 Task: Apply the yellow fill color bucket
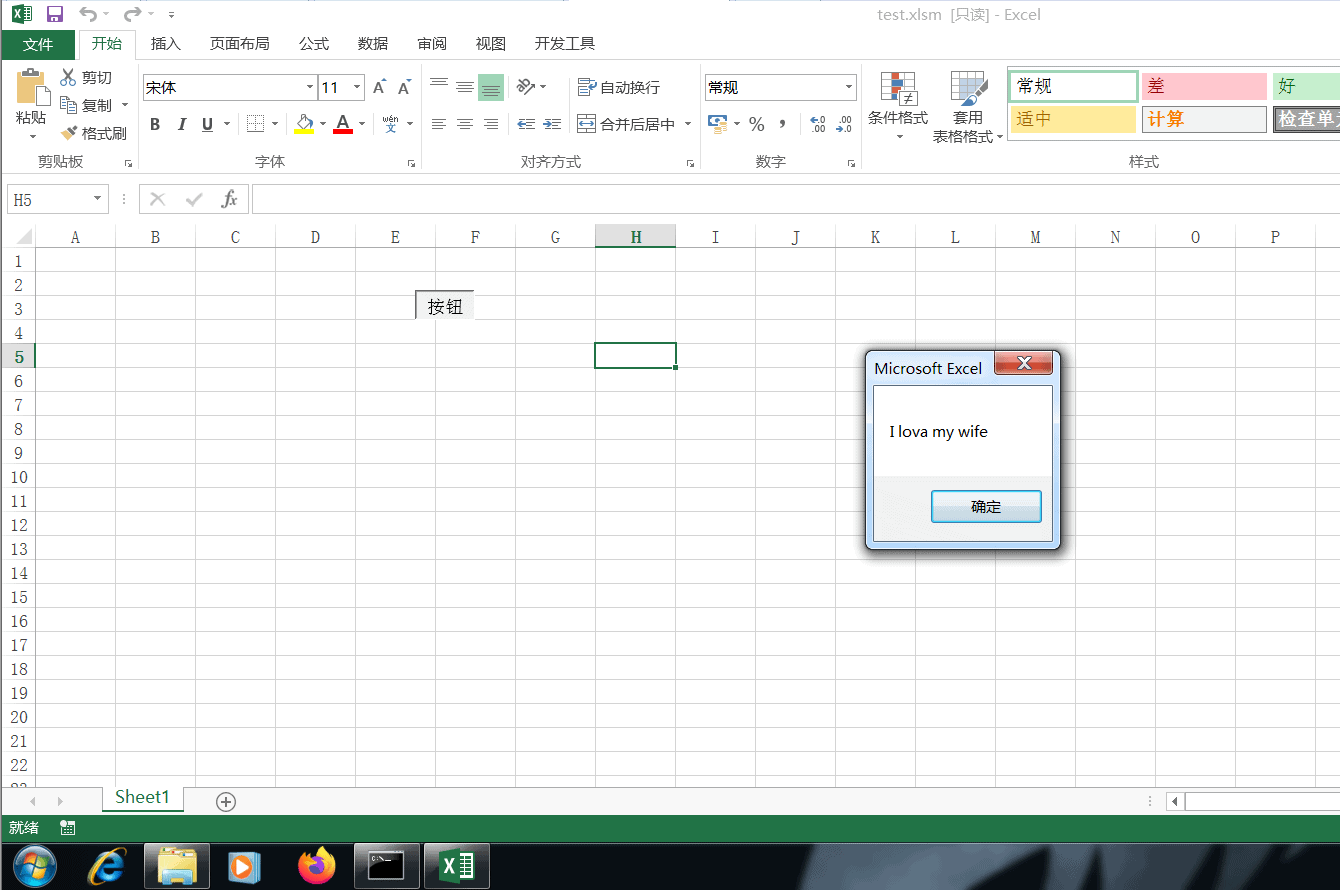pyautogui.click(x=305, y=124)
